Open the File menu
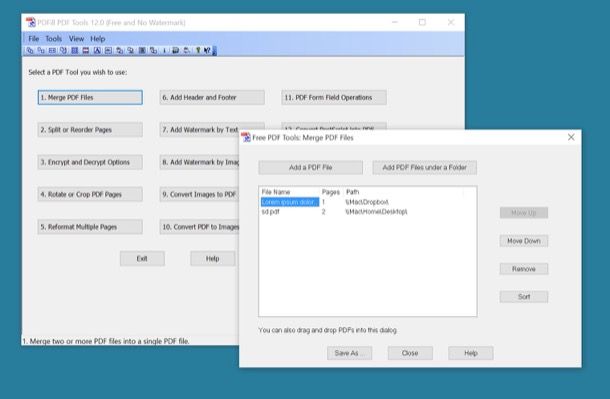This screenshot has width=610, height=399. (33, 38)
